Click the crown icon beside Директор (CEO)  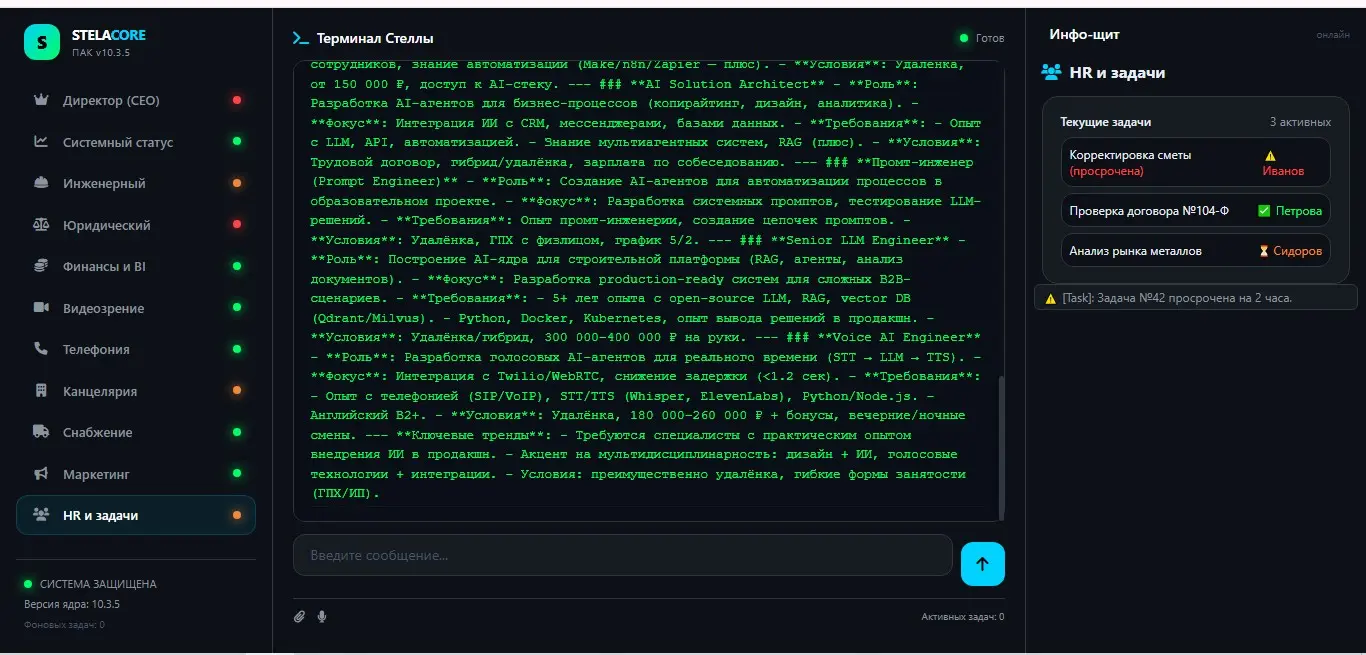click(x=41, y=100)
